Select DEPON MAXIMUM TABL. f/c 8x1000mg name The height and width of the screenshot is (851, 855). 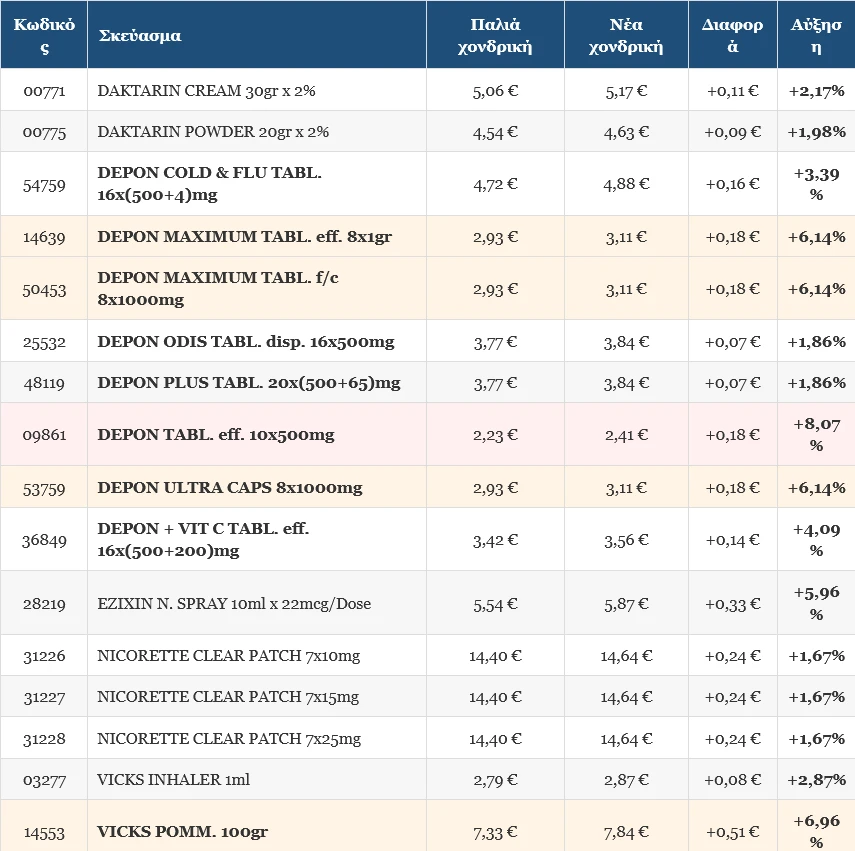pos(218,288)
